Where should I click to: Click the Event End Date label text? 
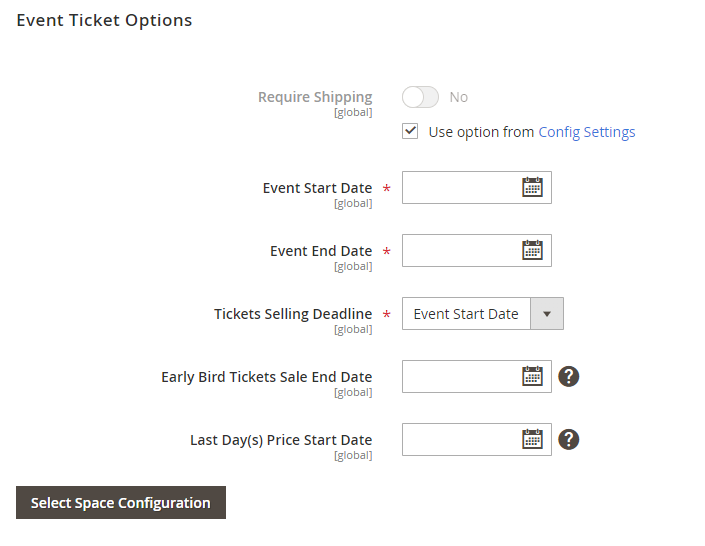pyautogui.click(x=321, y=251)
